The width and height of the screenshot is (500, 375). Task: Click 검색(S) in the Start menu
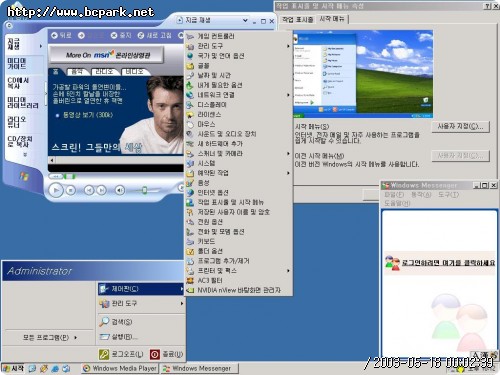pos(141,322)
